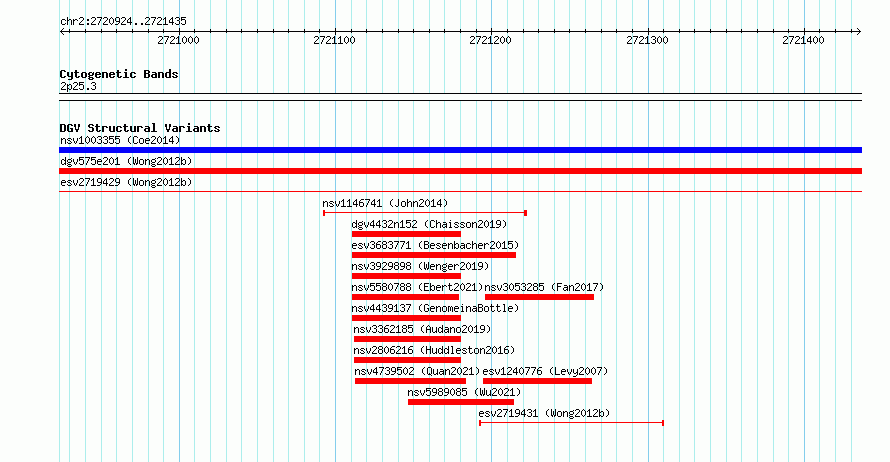Click the DGV Structural Variants track title

coord(140,128)
